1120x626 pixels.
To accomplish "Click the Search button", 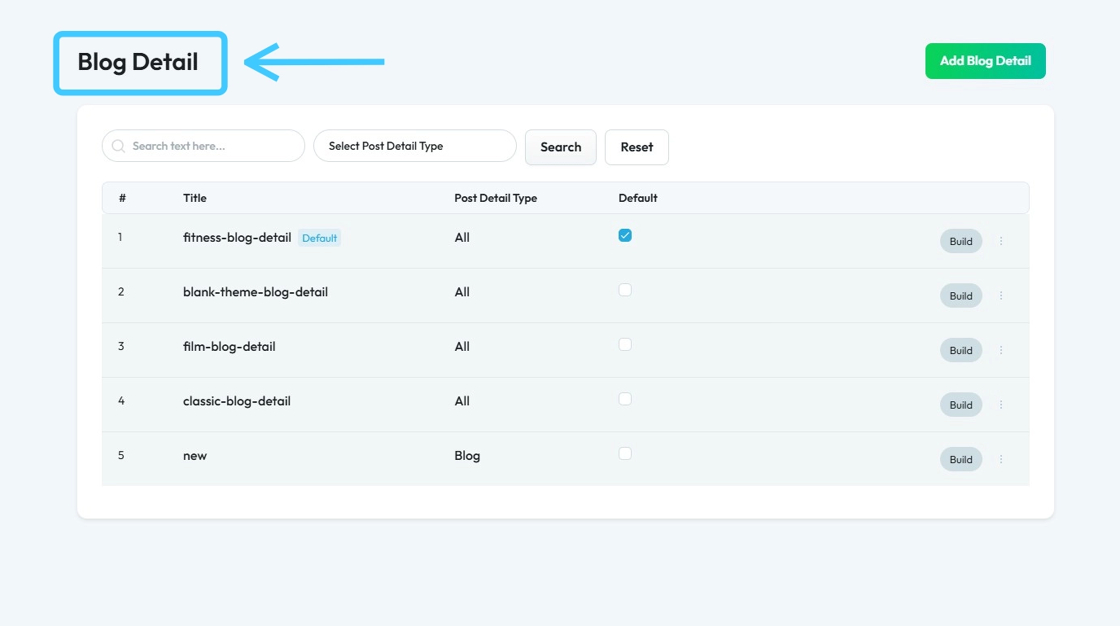I will (x=560, y=147).
